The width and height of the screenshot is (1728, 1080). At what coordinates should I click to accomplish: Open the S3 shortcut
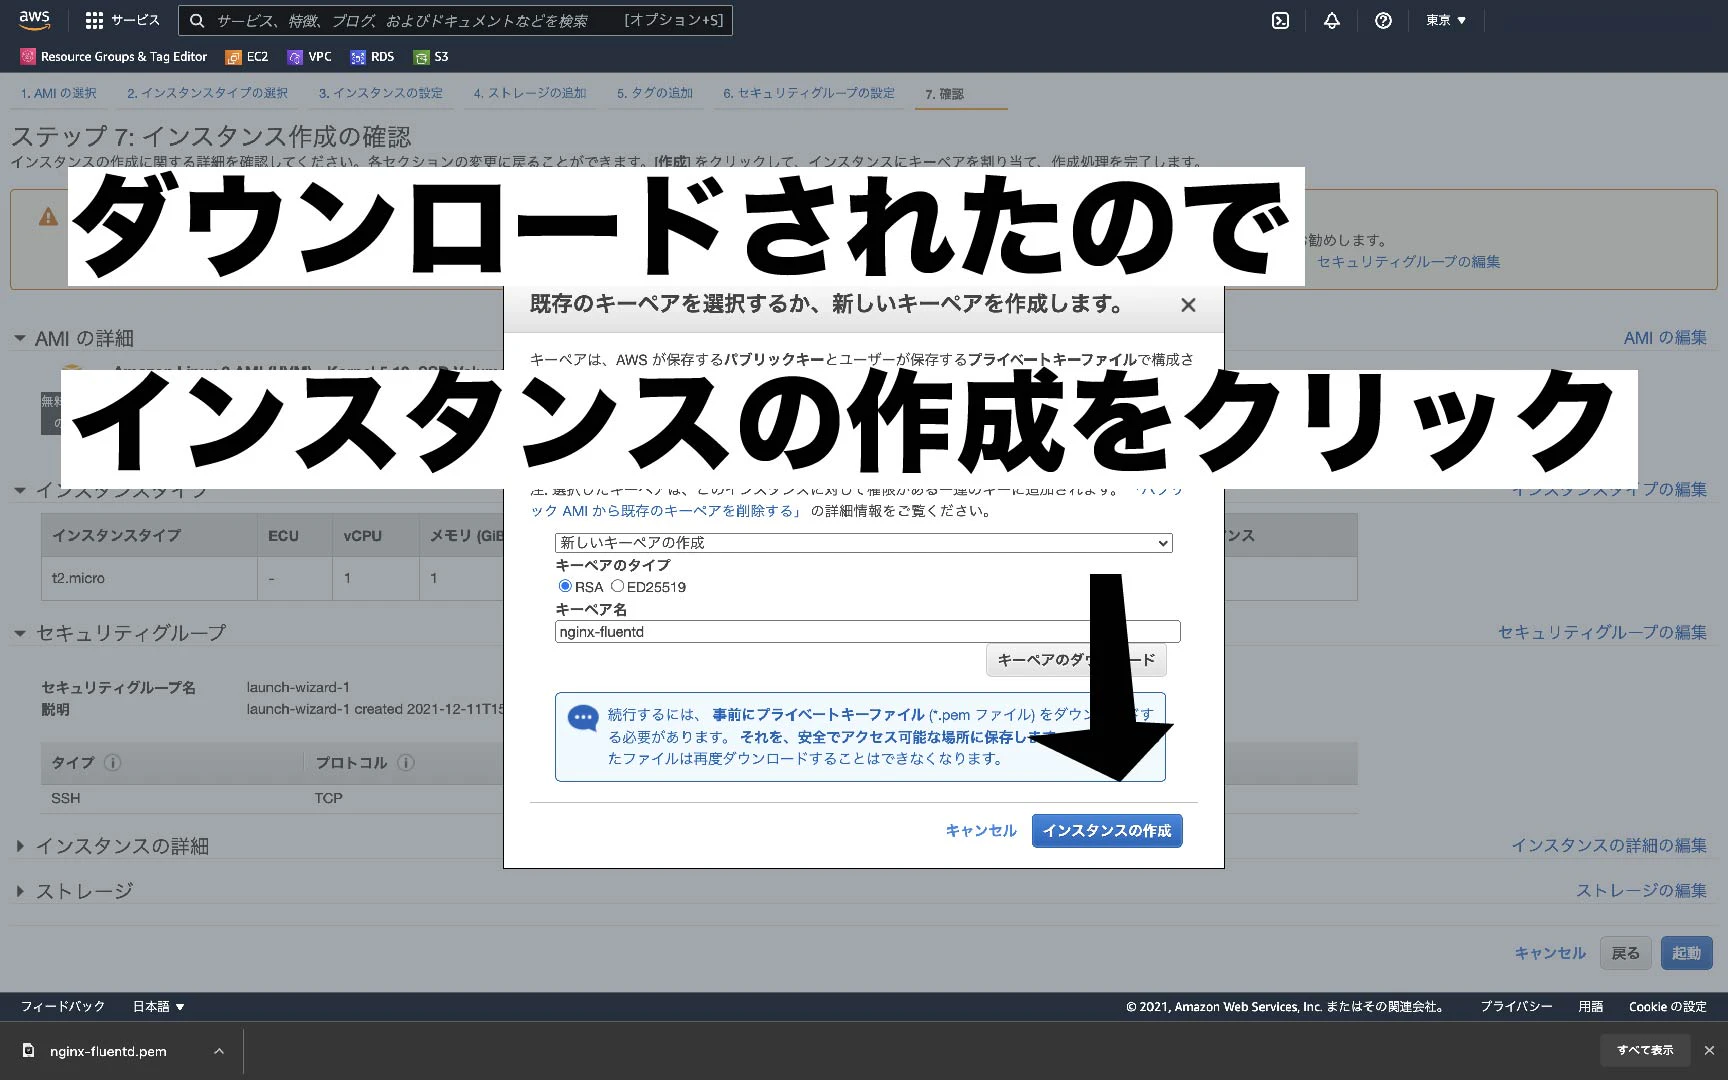[x=431, y=57]
